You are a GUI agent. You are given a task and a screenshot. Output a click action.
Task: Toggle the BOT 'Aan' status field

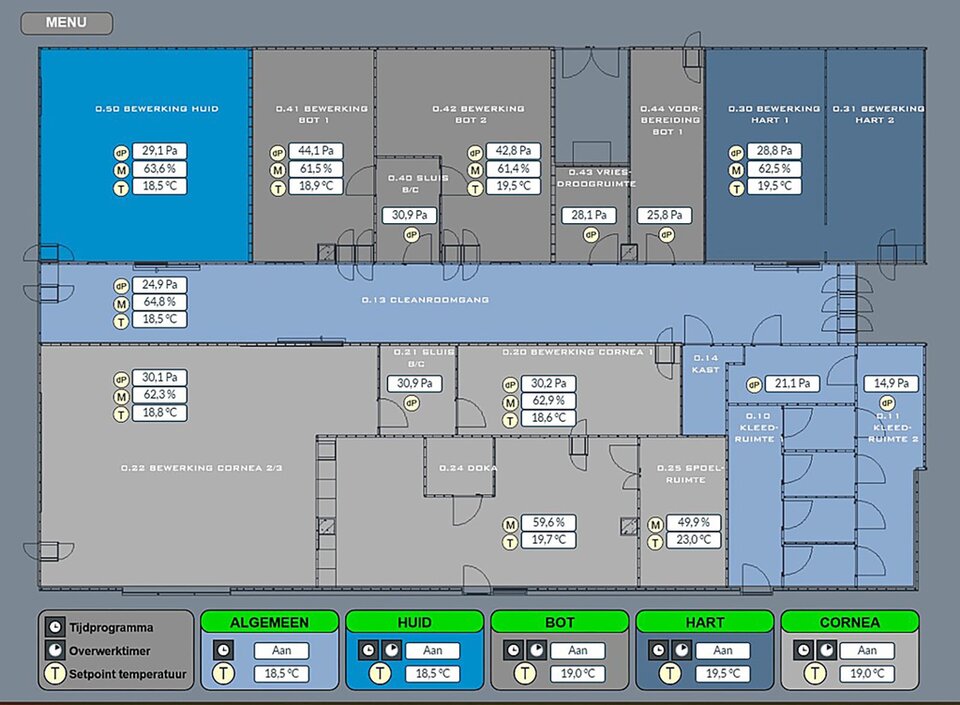577,650
